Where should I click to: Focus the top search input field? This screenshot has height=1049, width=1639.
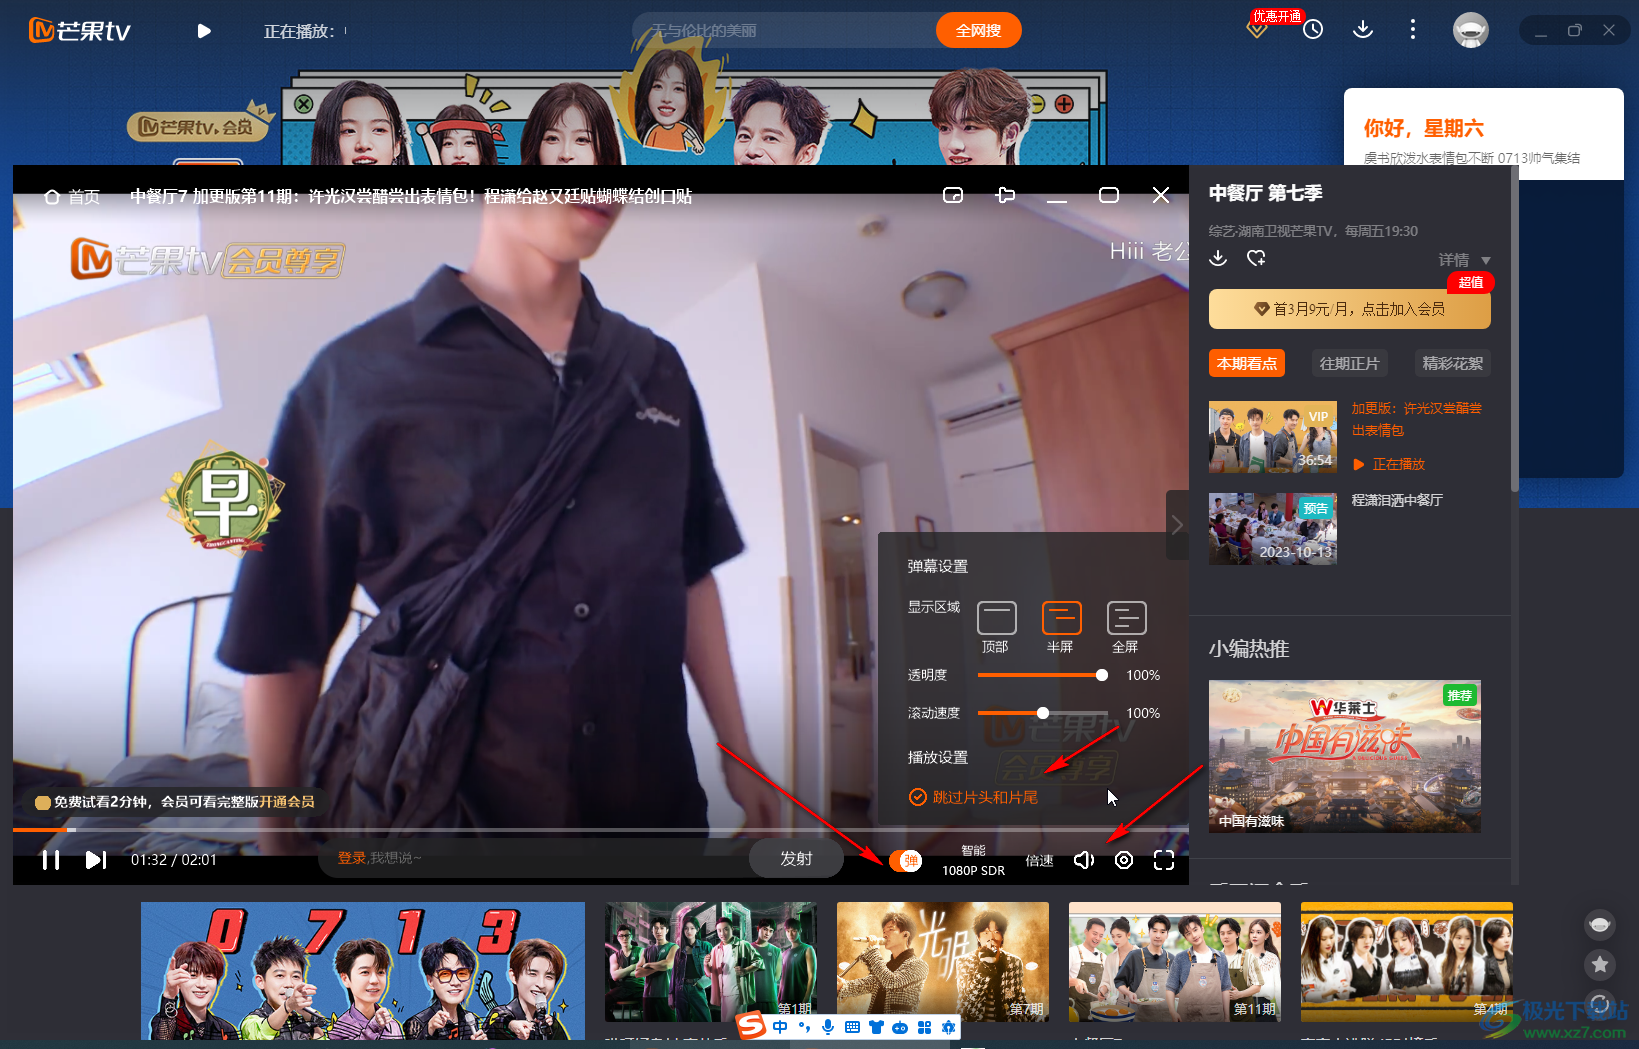click(x=786, y=30)
